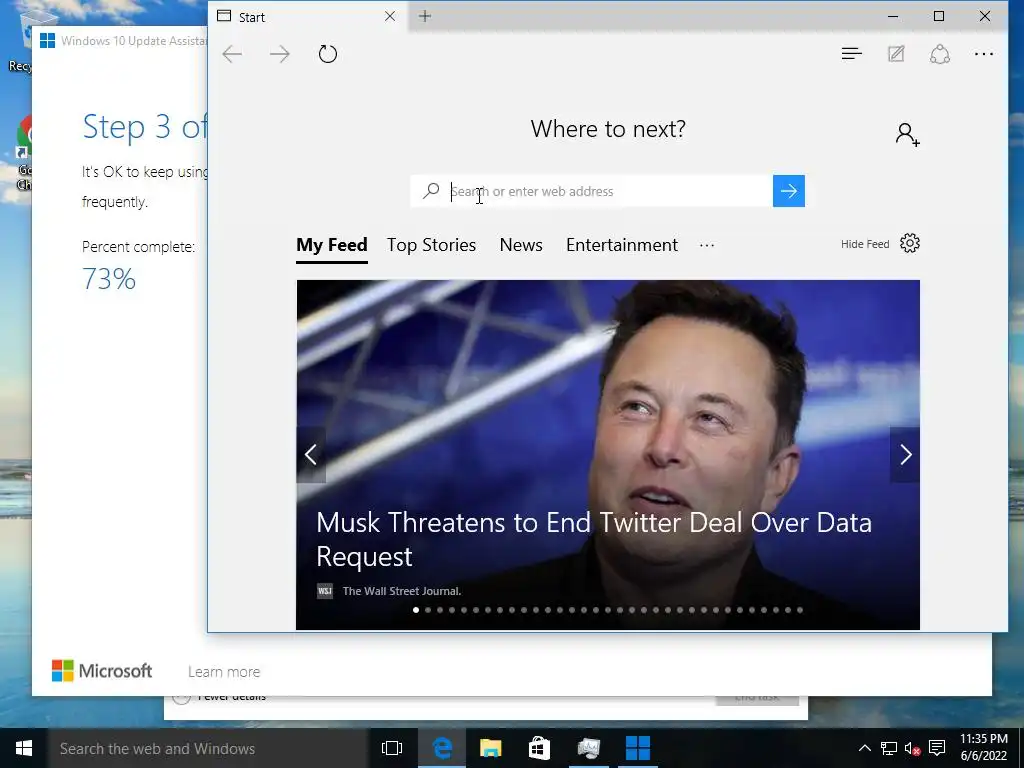Switch to My Feed tab
1024x768 pixels.
point(332,245)
